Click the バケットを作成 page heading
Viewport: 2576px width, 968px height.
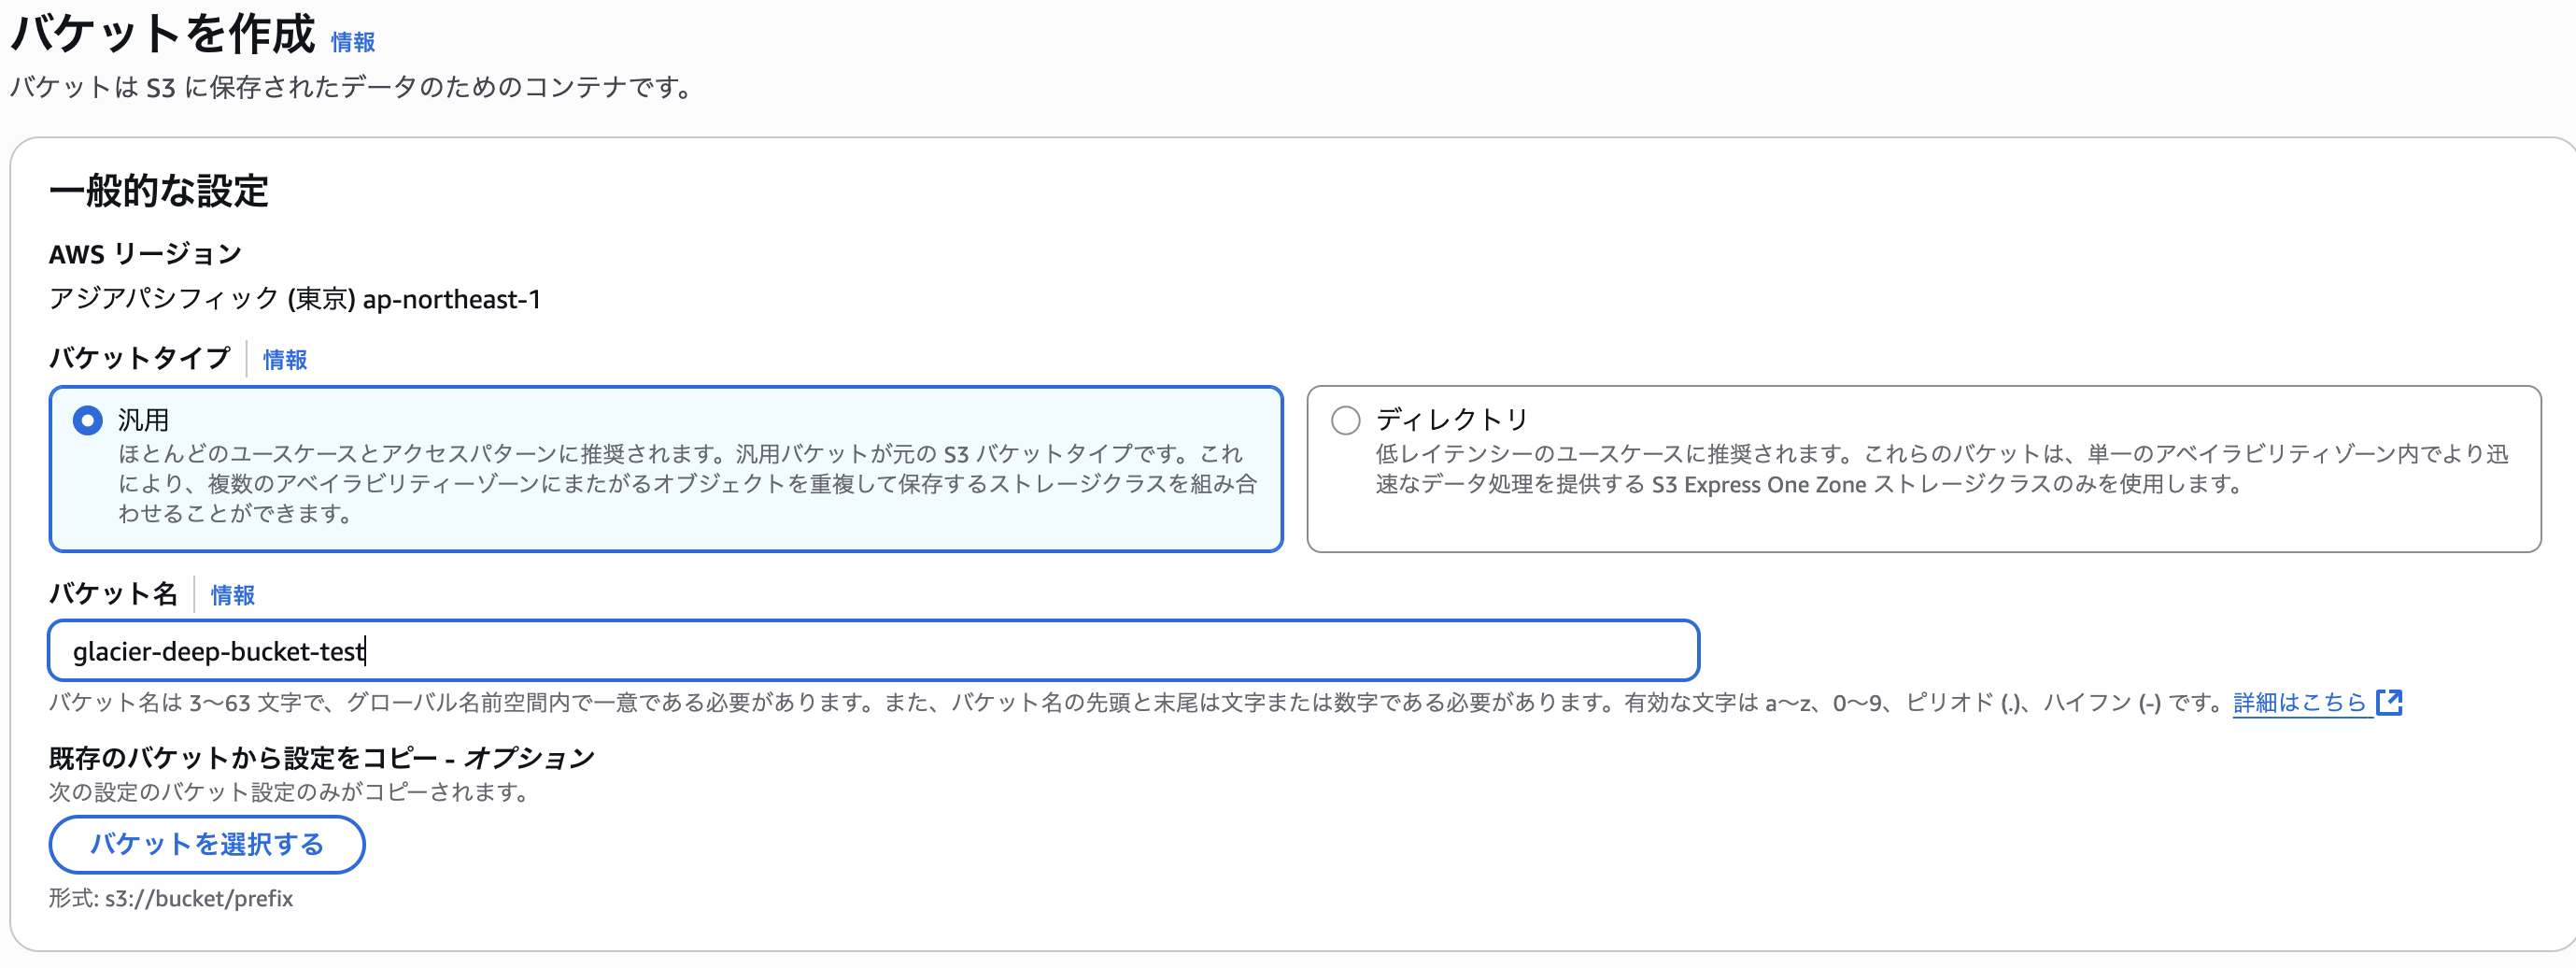(x=163, y=35)
